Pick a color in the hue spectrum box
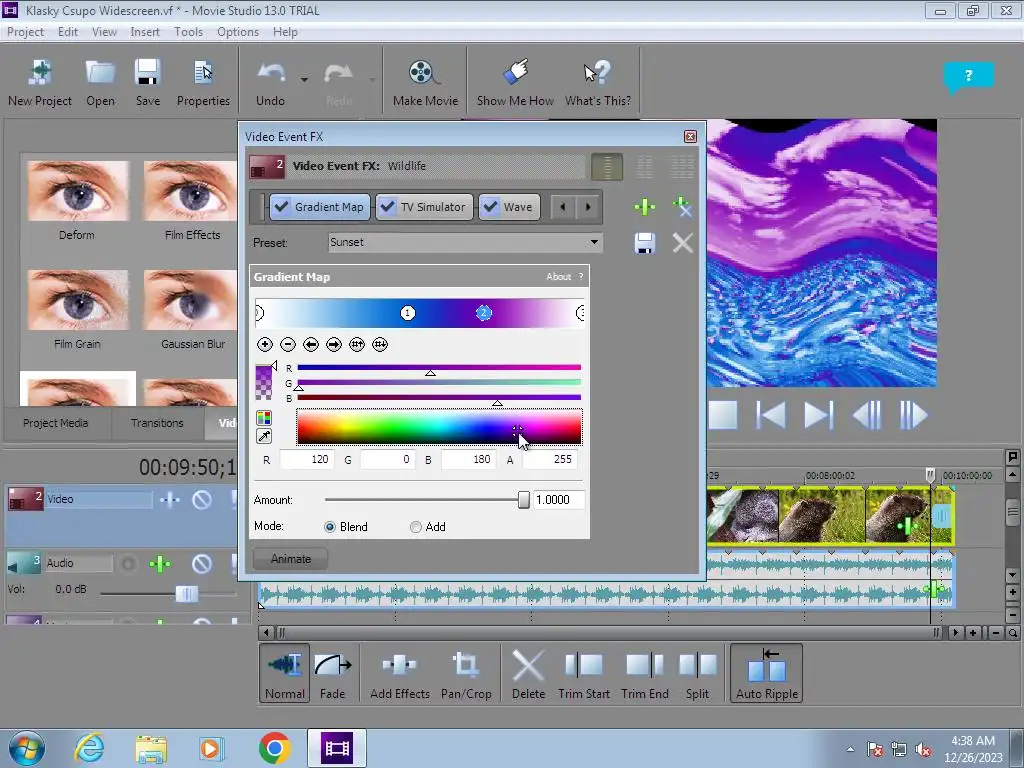The height and width of the screenshot is (768, 1024). point(439,426)
